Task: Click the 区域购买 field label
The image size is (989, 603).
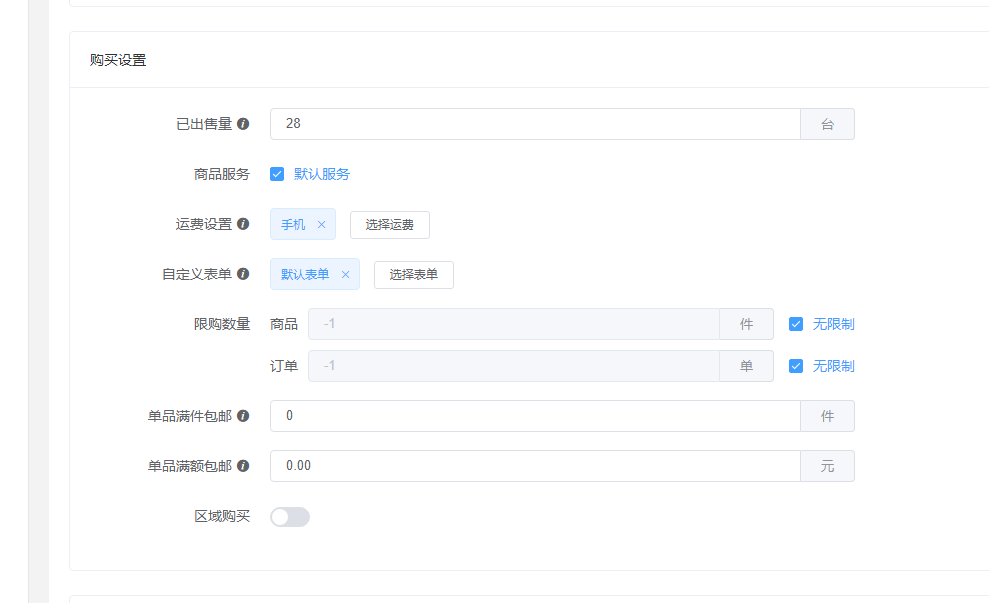Action: [222, 516]
